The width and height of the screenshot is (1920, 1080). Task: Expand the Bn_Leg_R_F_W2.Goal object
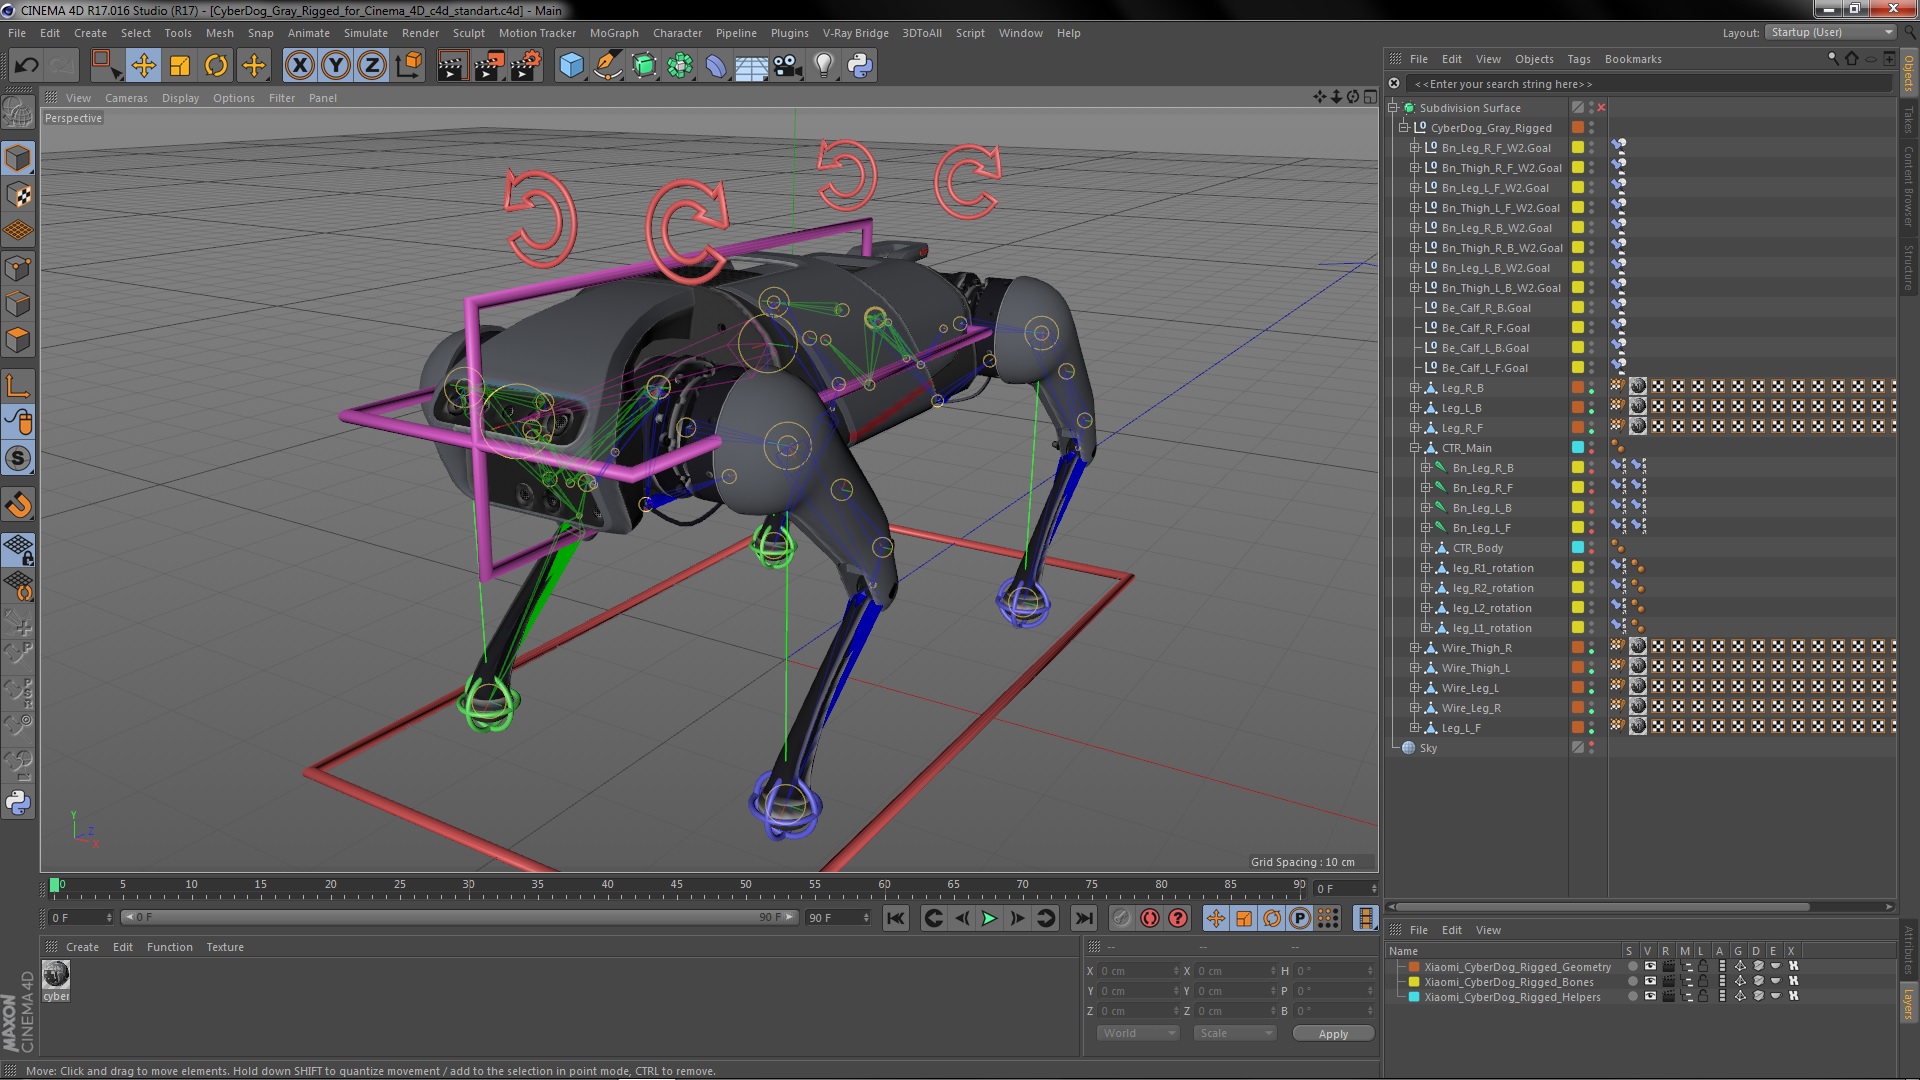pos(1415,148)
